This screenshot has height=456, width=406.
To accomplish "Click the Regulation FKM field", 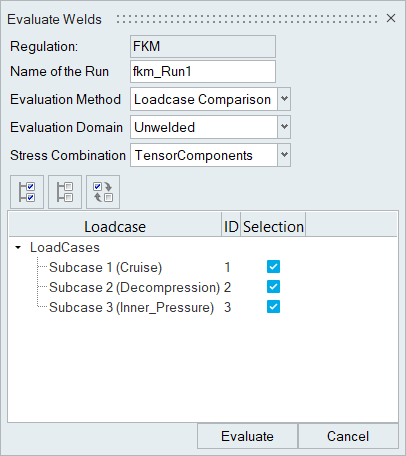I will (203, 46).
